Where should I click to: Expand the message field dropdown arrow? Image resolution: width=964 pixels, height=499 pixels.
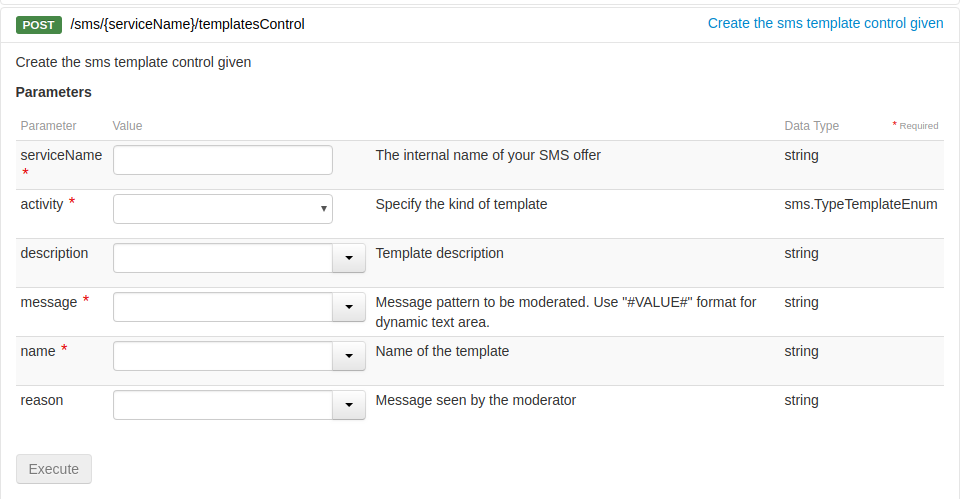[x=349, y=307]
